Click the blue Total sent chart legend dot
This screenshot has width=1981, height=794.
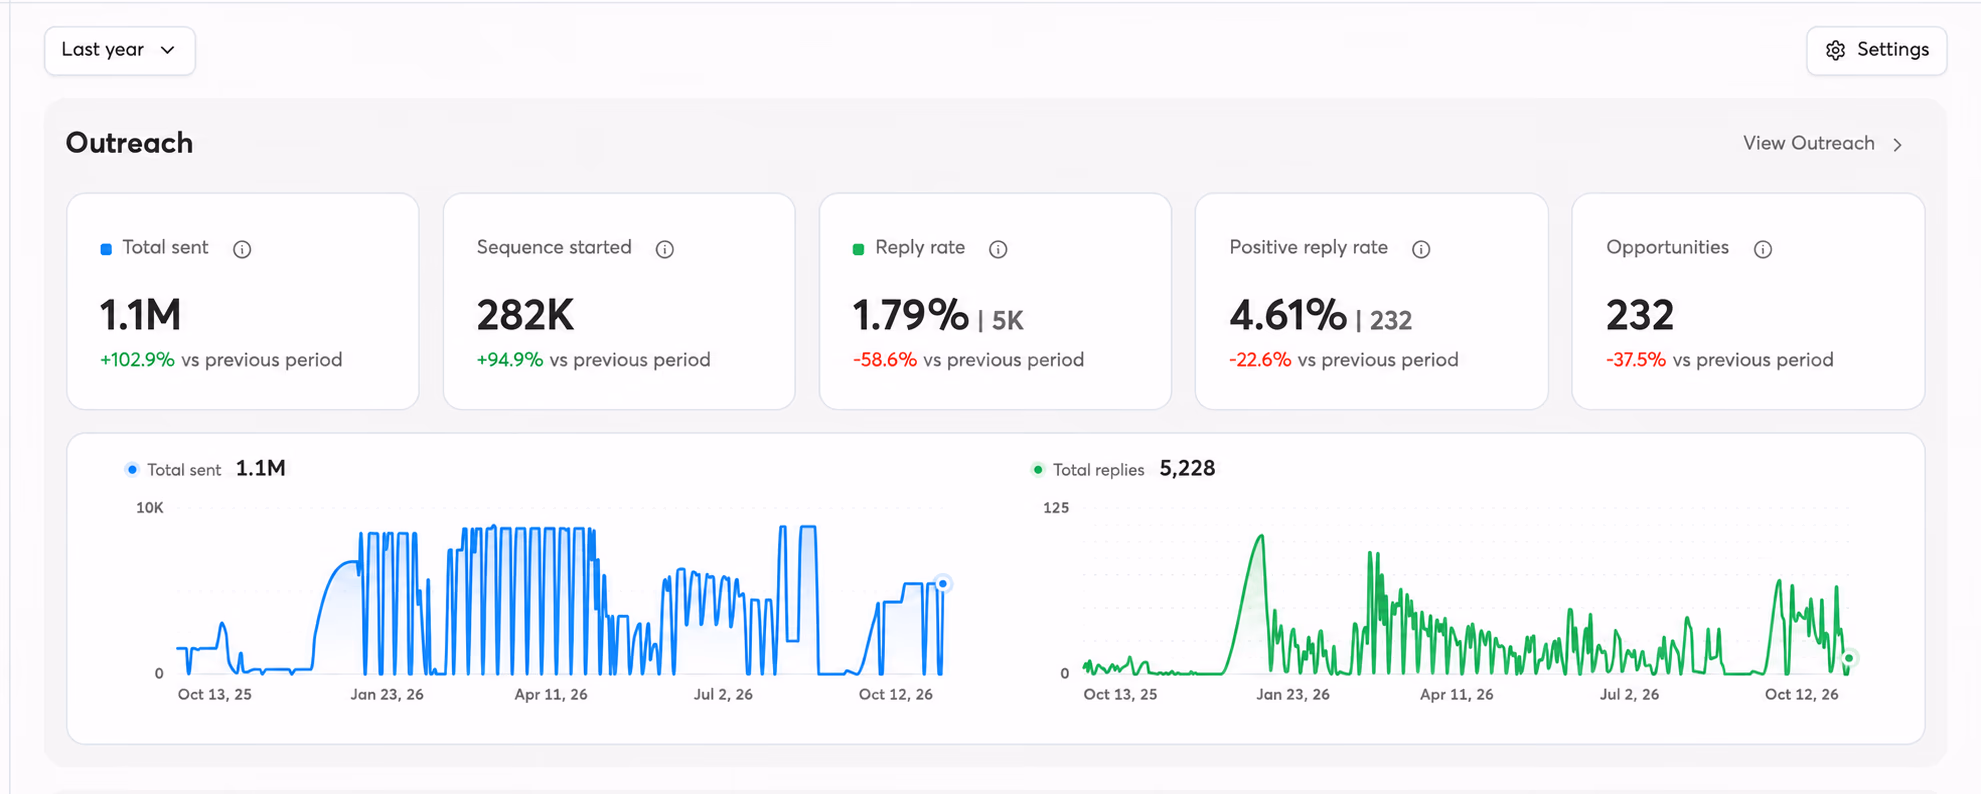click(x=132, y=469)
